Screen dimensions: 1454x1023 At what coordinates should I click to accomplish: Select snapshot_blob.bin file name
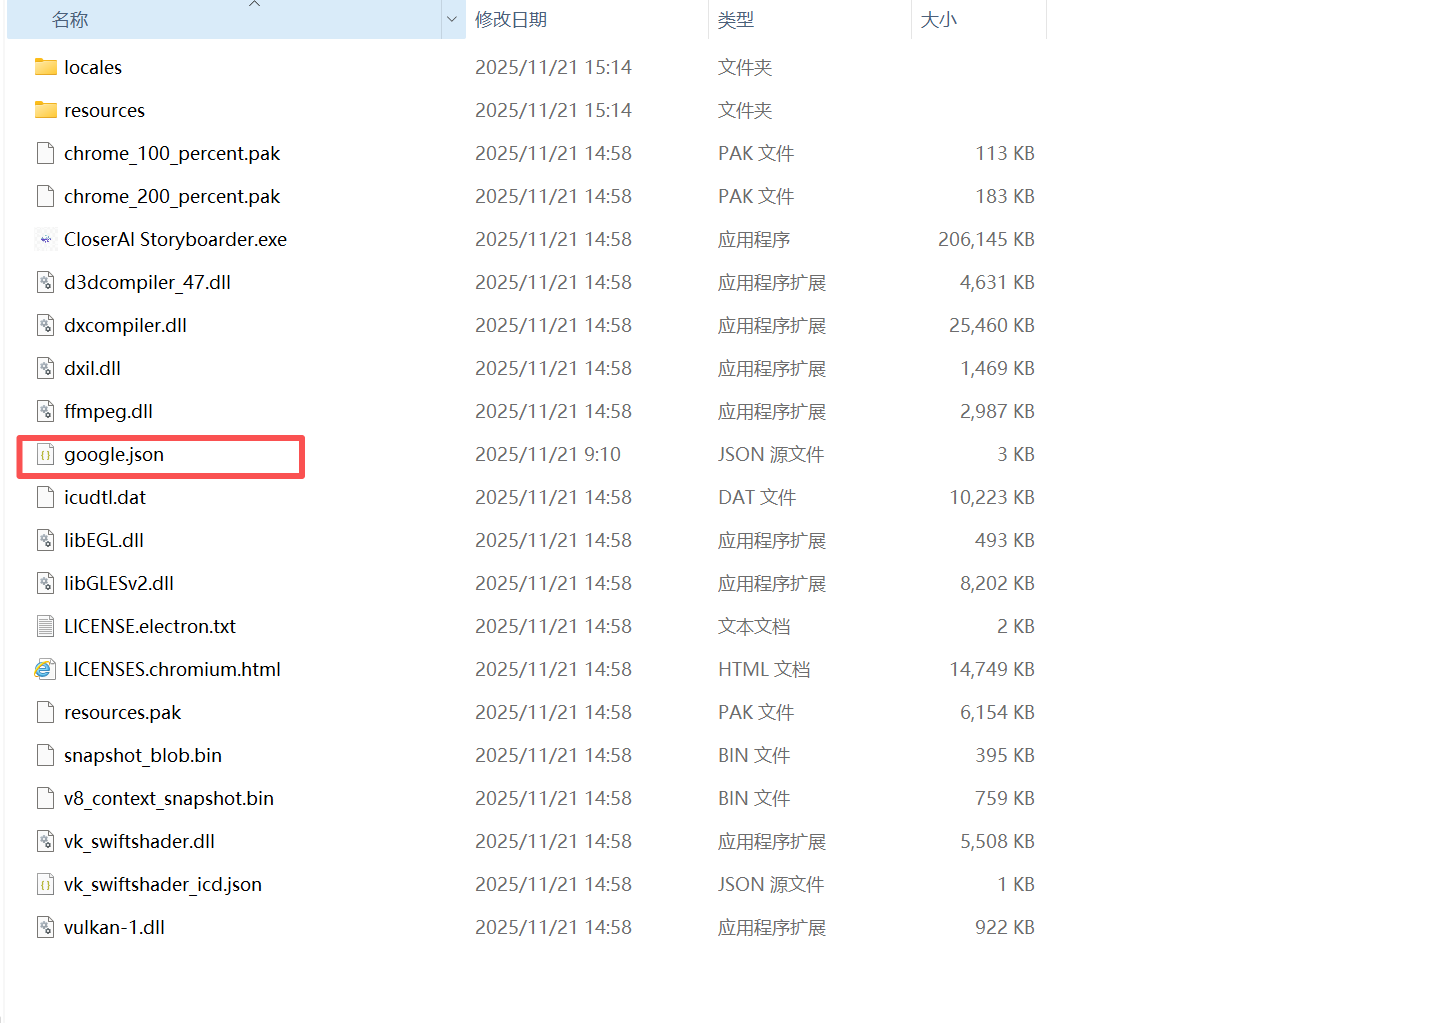(x=143, y=755)
